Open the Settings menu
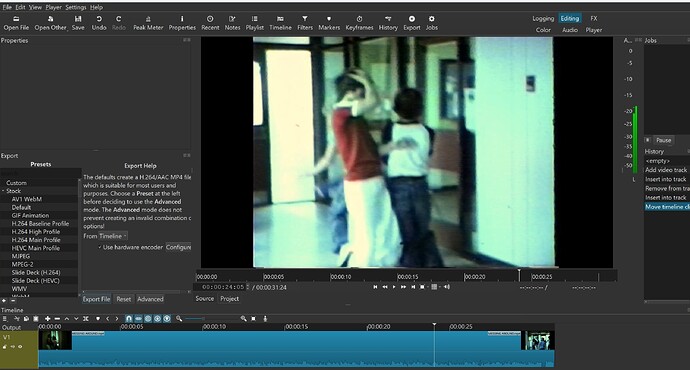 [x=76, y=7]
